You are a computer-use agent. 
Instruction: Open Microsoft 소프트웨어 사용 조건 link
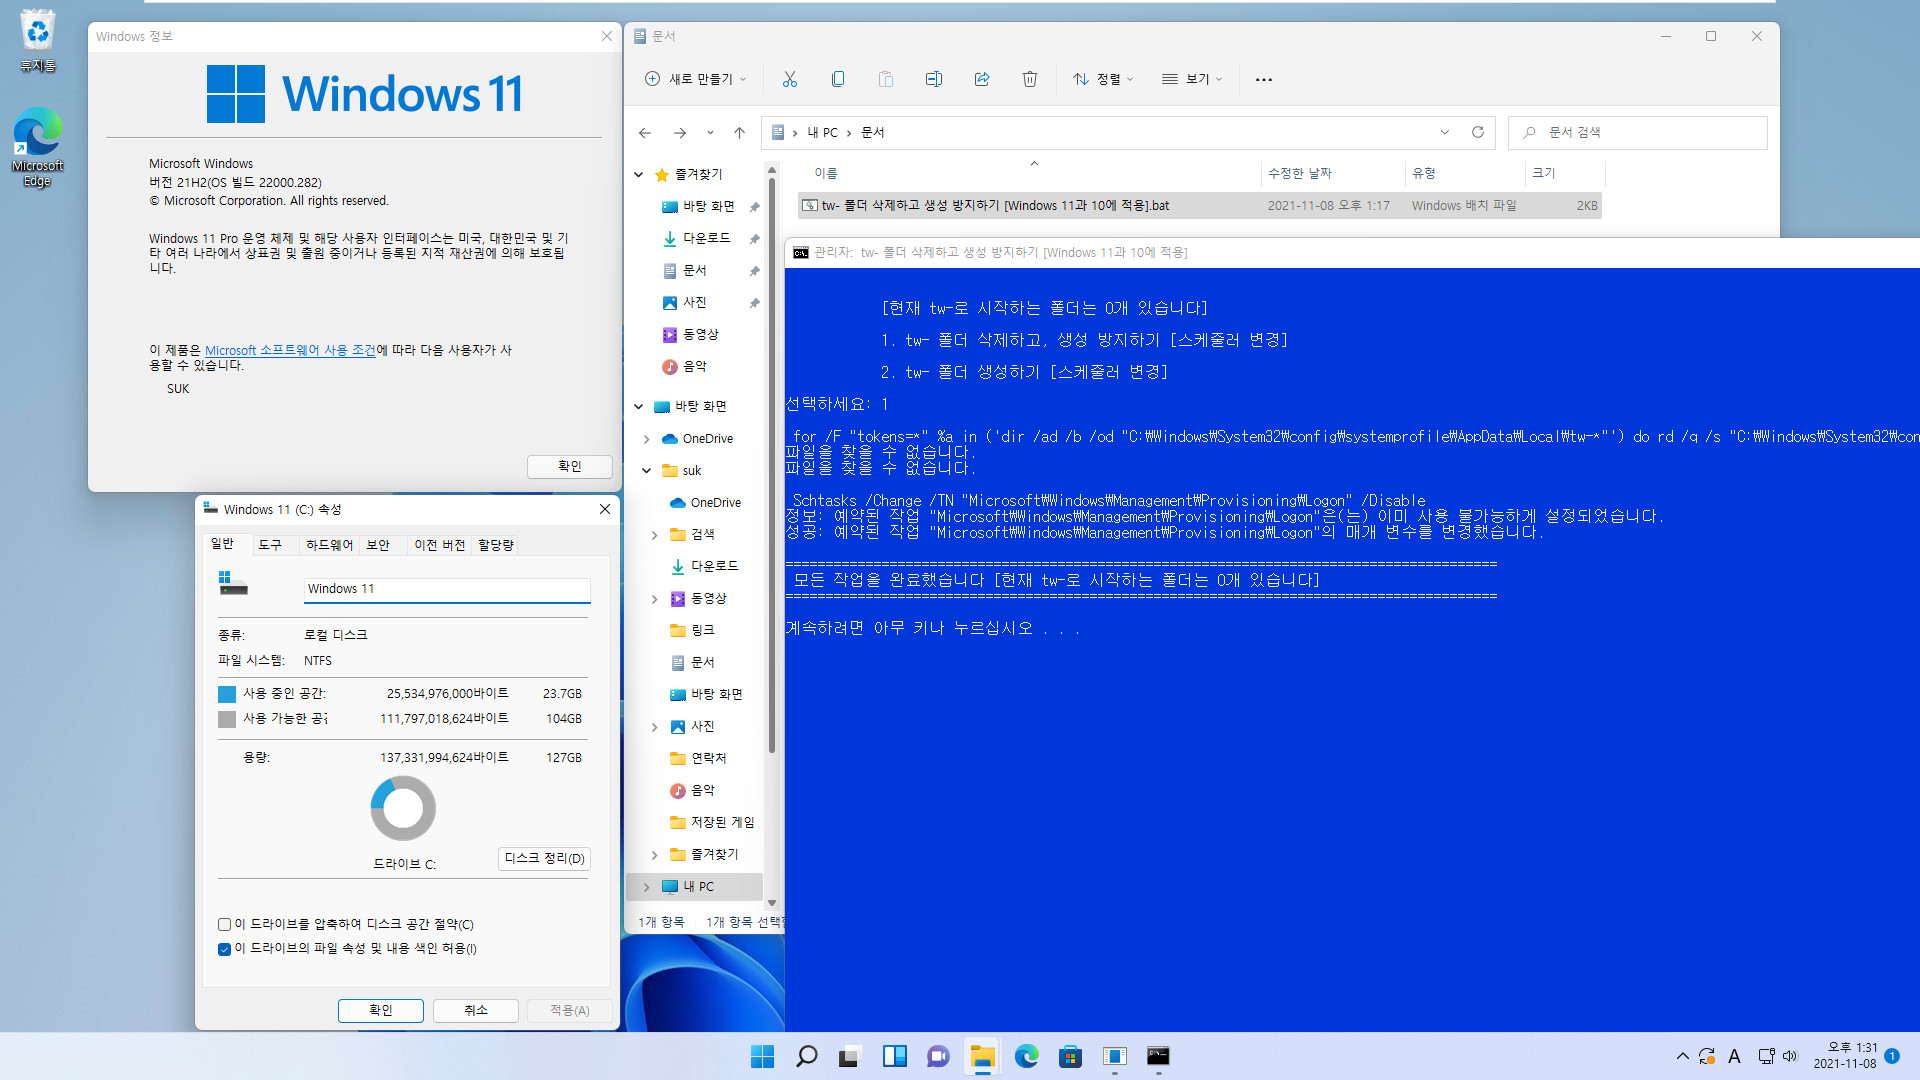(x=291, y=350)
